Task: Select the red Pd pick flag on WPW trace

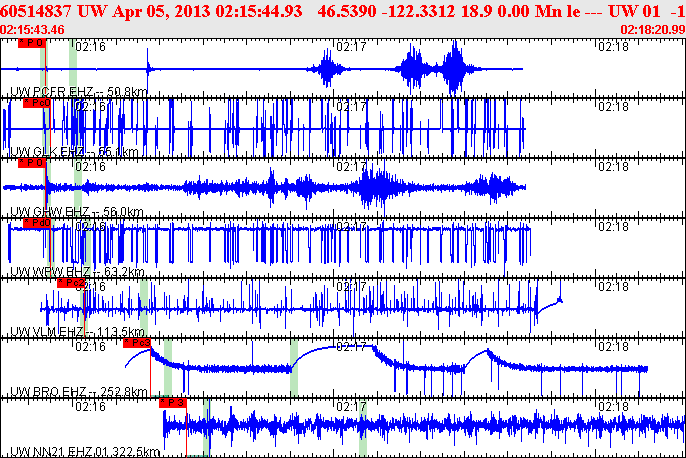Action: 37,223
